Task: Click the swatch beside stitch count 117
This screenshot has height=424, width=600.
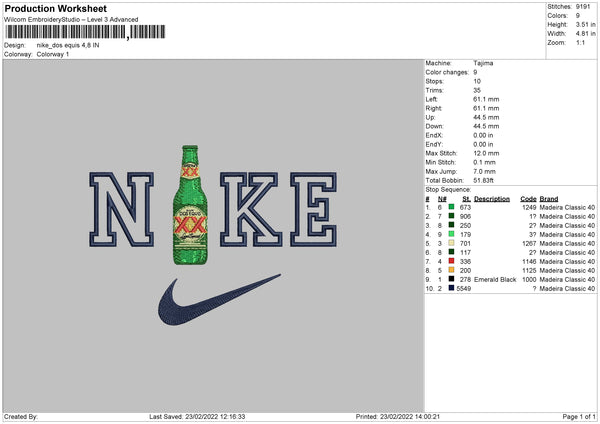Action: [x=452, y=252]
